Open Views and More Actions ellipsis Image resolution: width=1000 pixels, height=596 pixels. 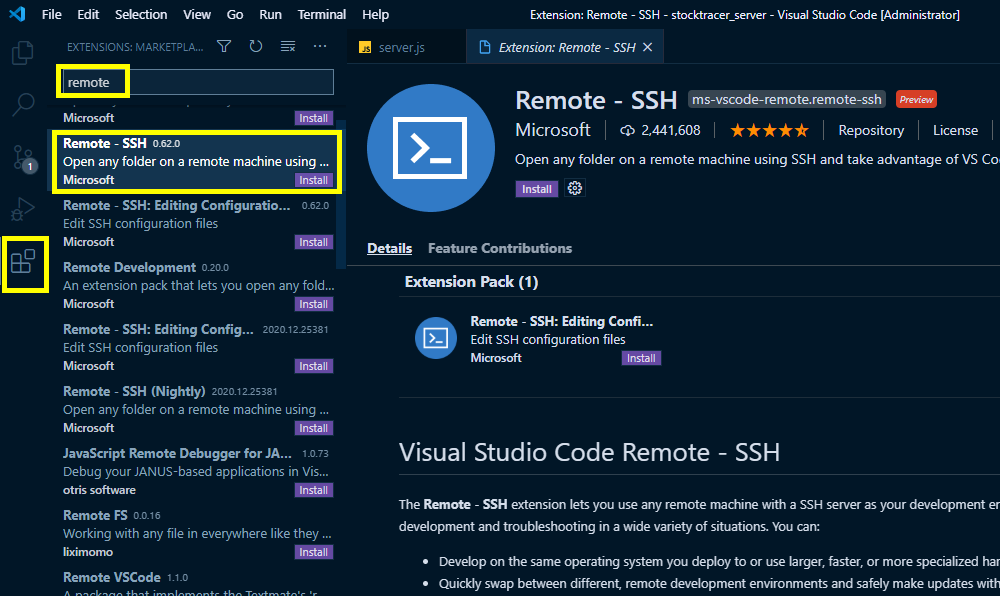pos(320,47)
